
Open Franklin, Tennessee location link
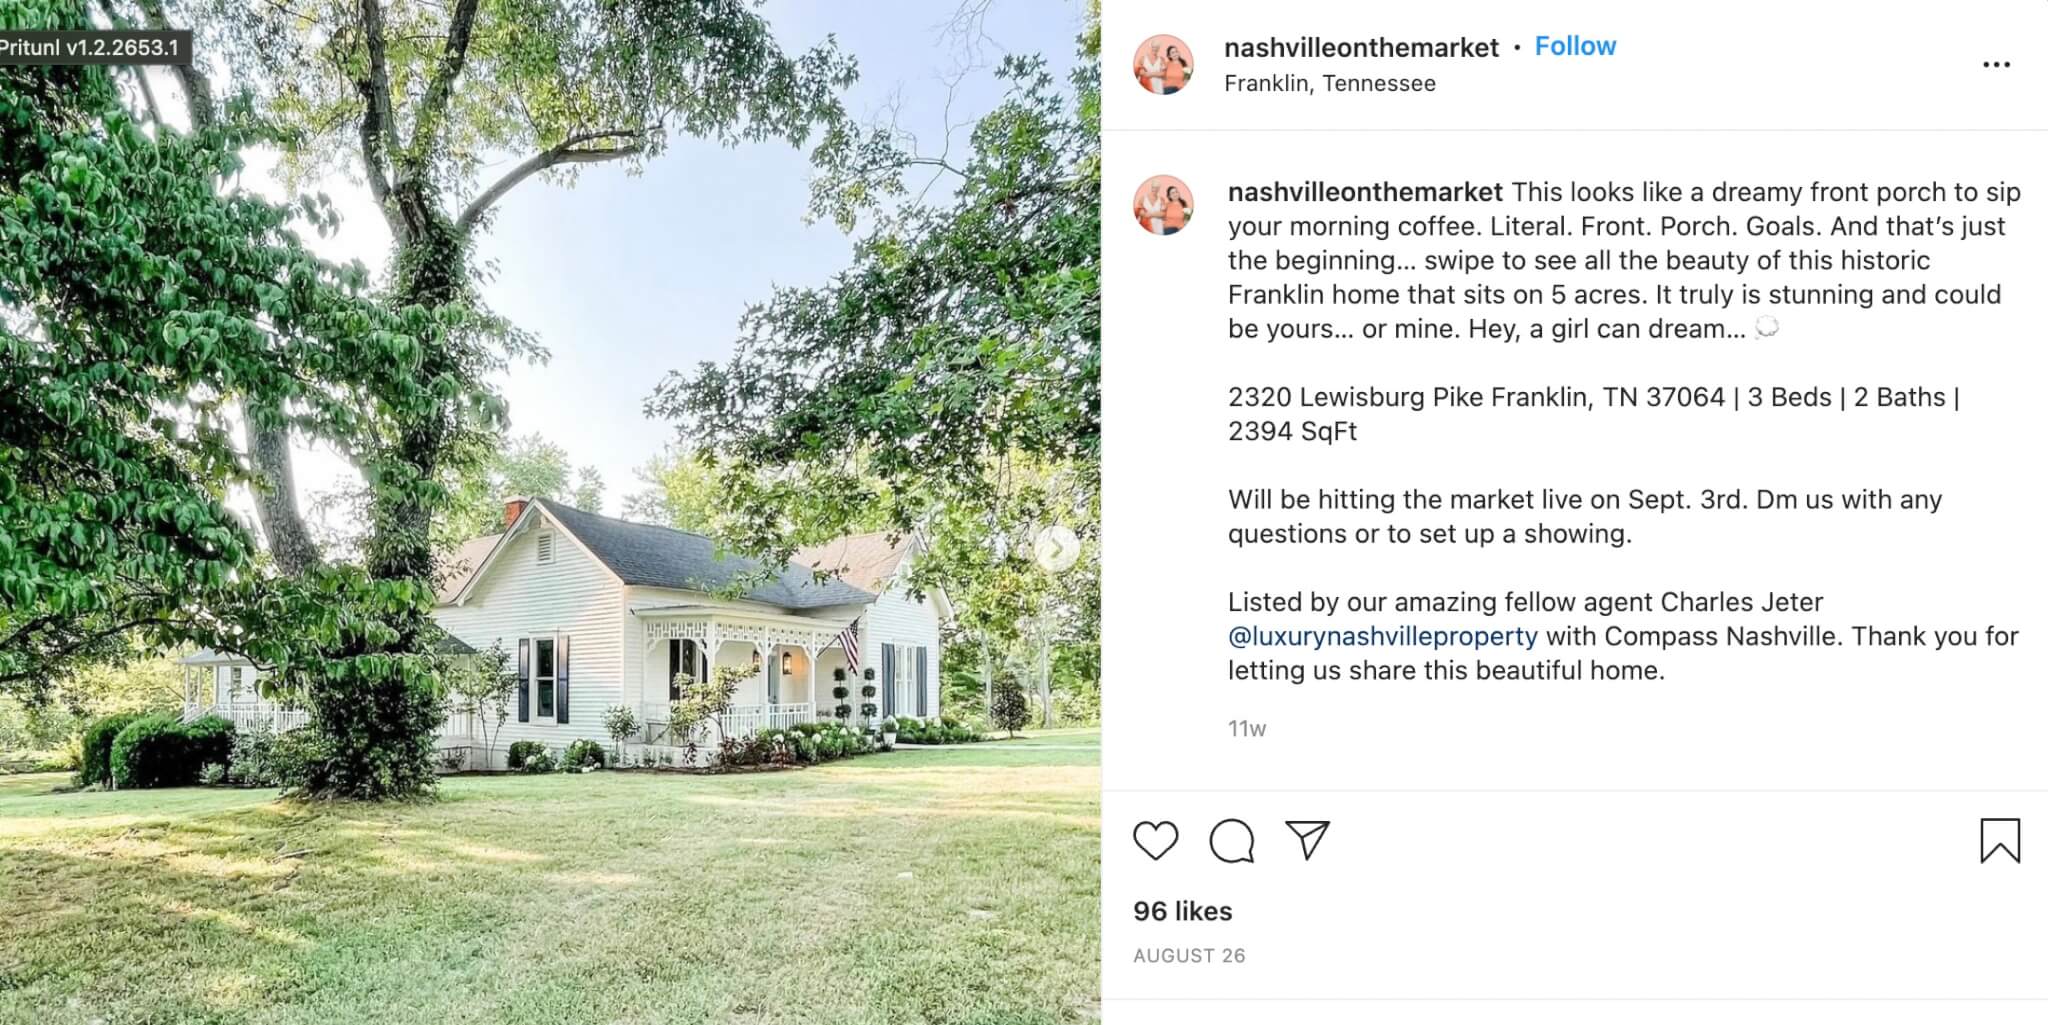[x=1330, y=84]
